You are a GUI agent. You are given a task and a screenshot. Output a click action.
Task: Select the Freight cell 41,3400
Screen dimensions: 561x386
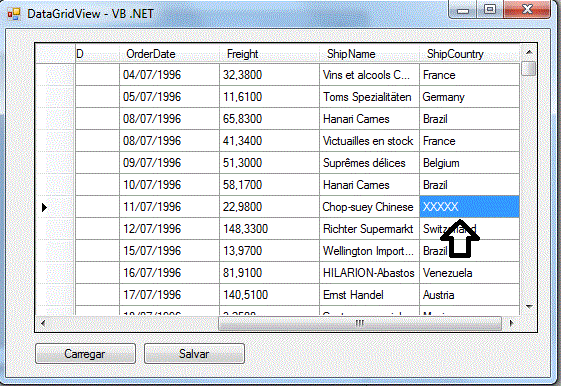point(269,141)
